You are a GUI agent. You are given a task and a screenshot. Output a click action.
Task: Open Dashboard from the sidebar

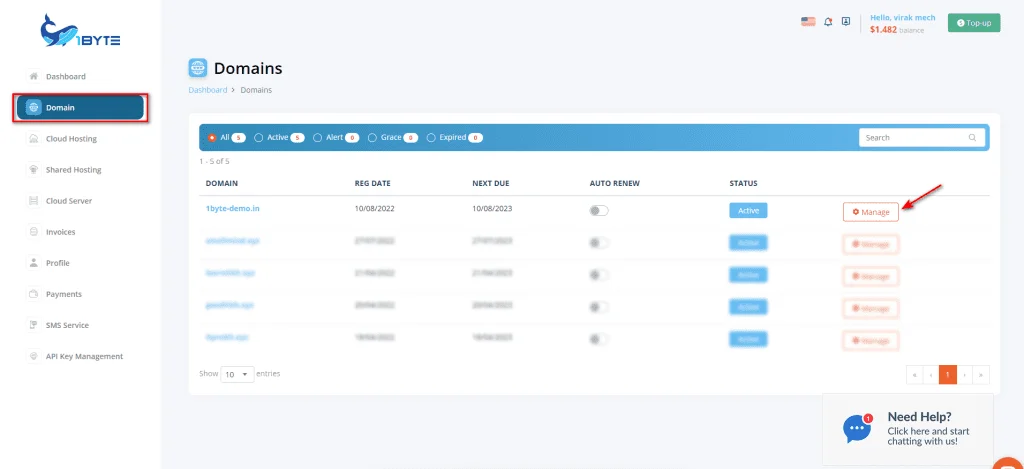(x=65, y=76)
